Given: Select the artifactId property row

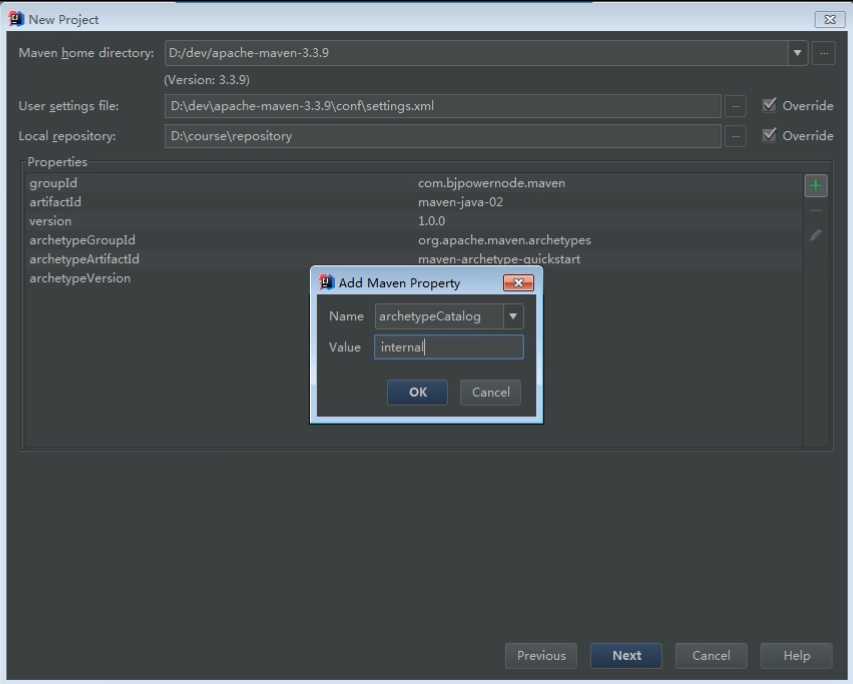Looking at the screenshot, I should click(x=412, y=202).
